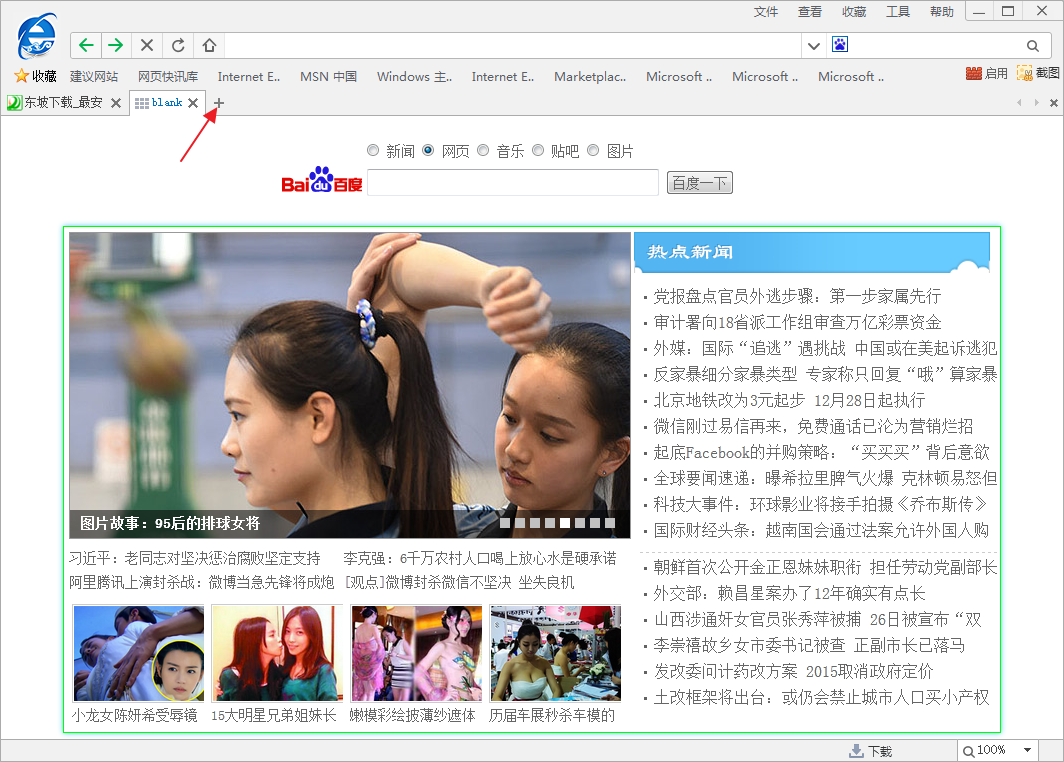Viewport: 1064px width, 762px height.
Task: Select the 音乐 radio button
Action: [482, 150]
